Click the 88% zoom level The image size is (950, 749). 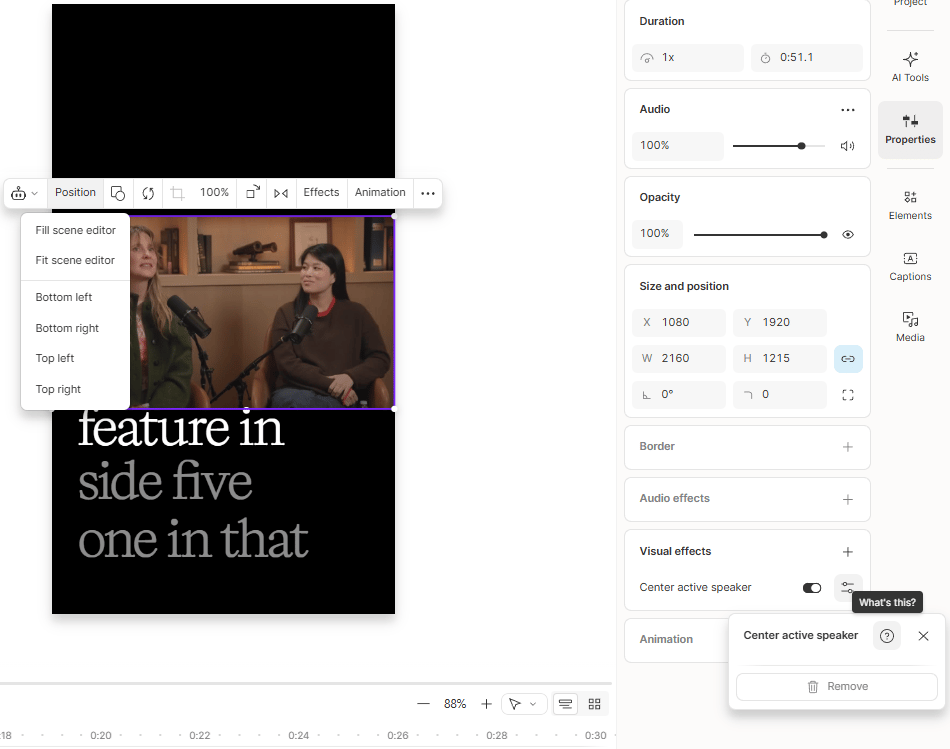click(x=455, y=704)
